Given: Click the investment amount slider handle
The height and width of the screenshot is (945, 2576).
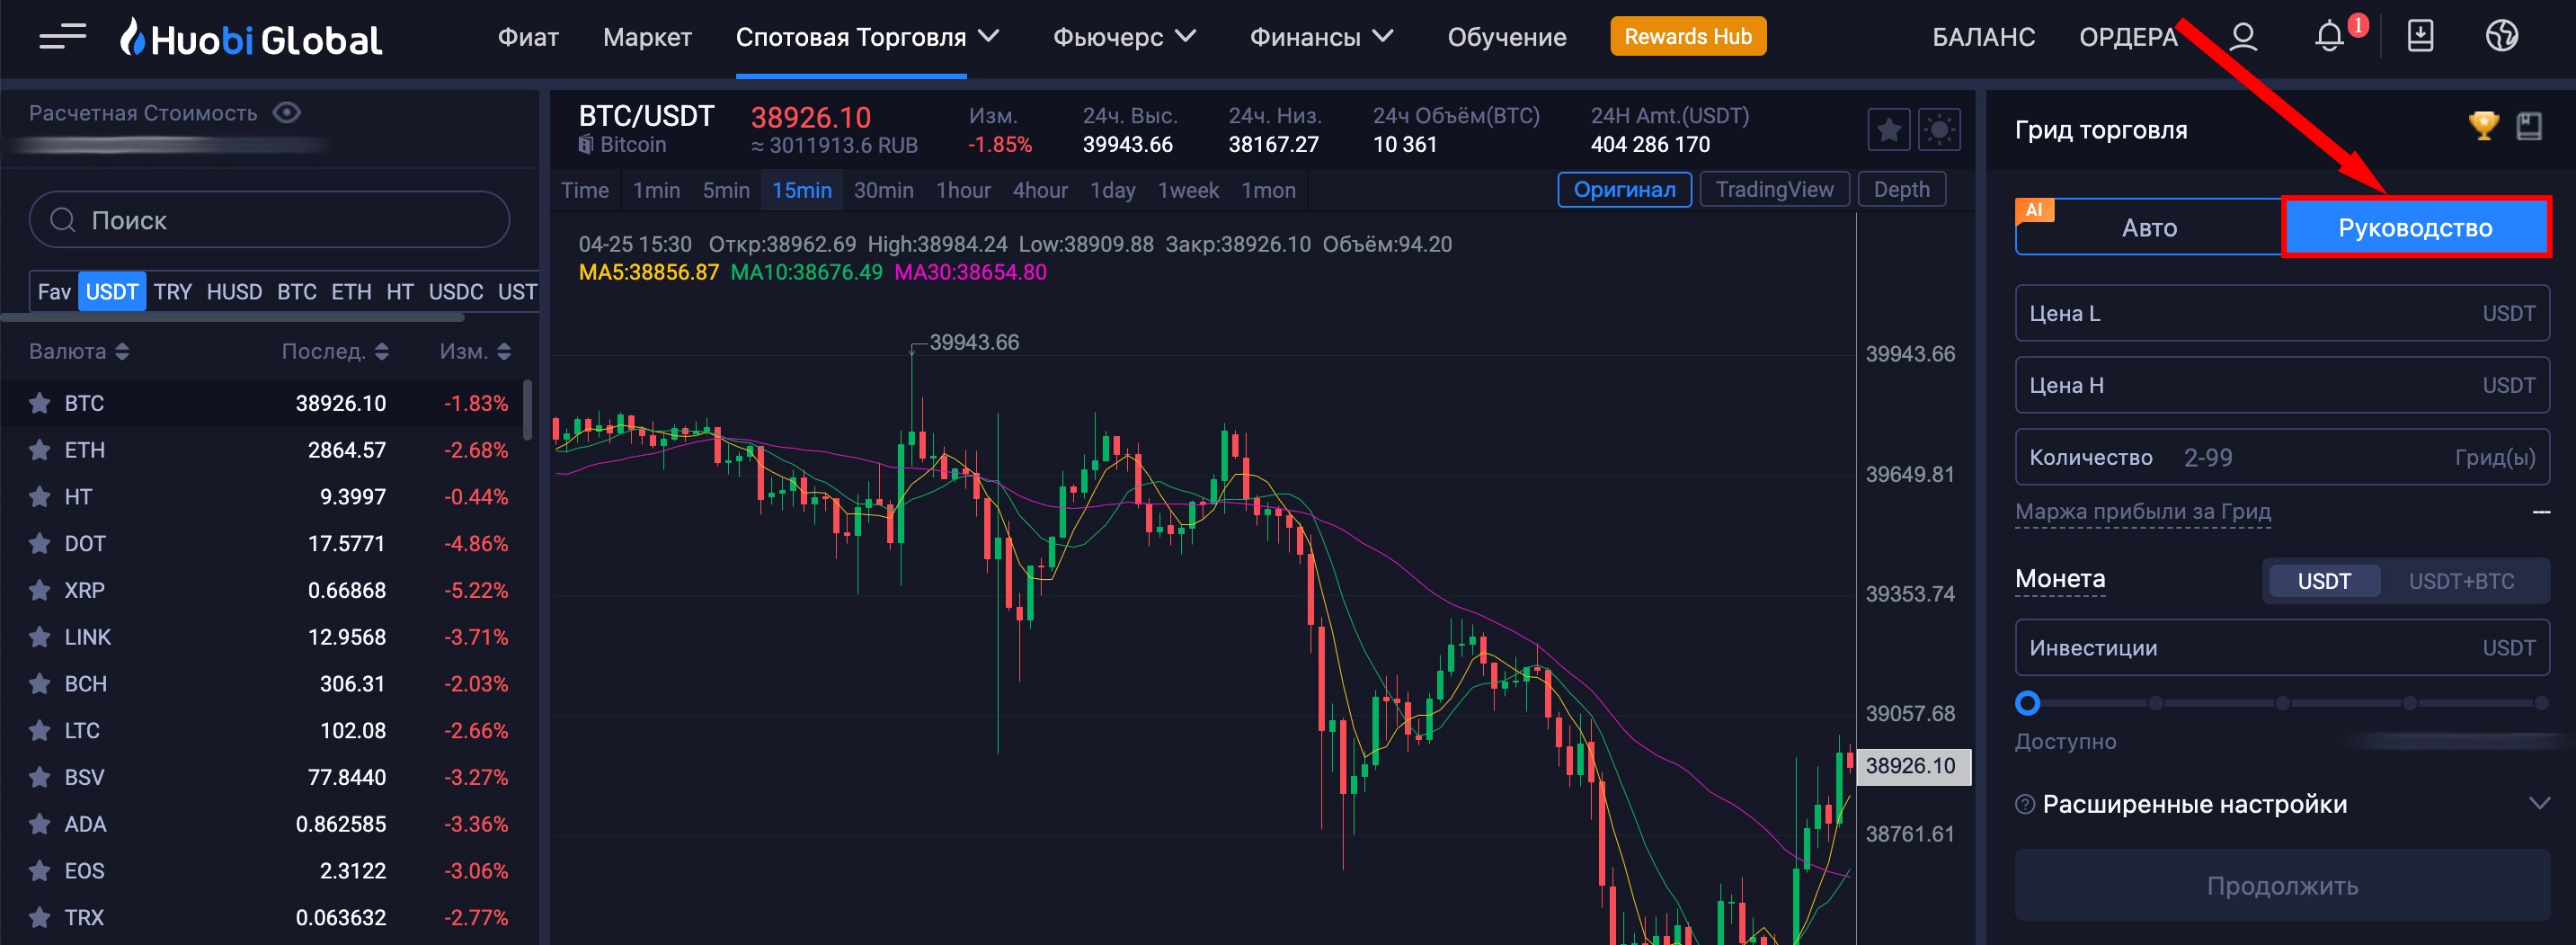Looking at the screenshot, I should (2027, 703).
